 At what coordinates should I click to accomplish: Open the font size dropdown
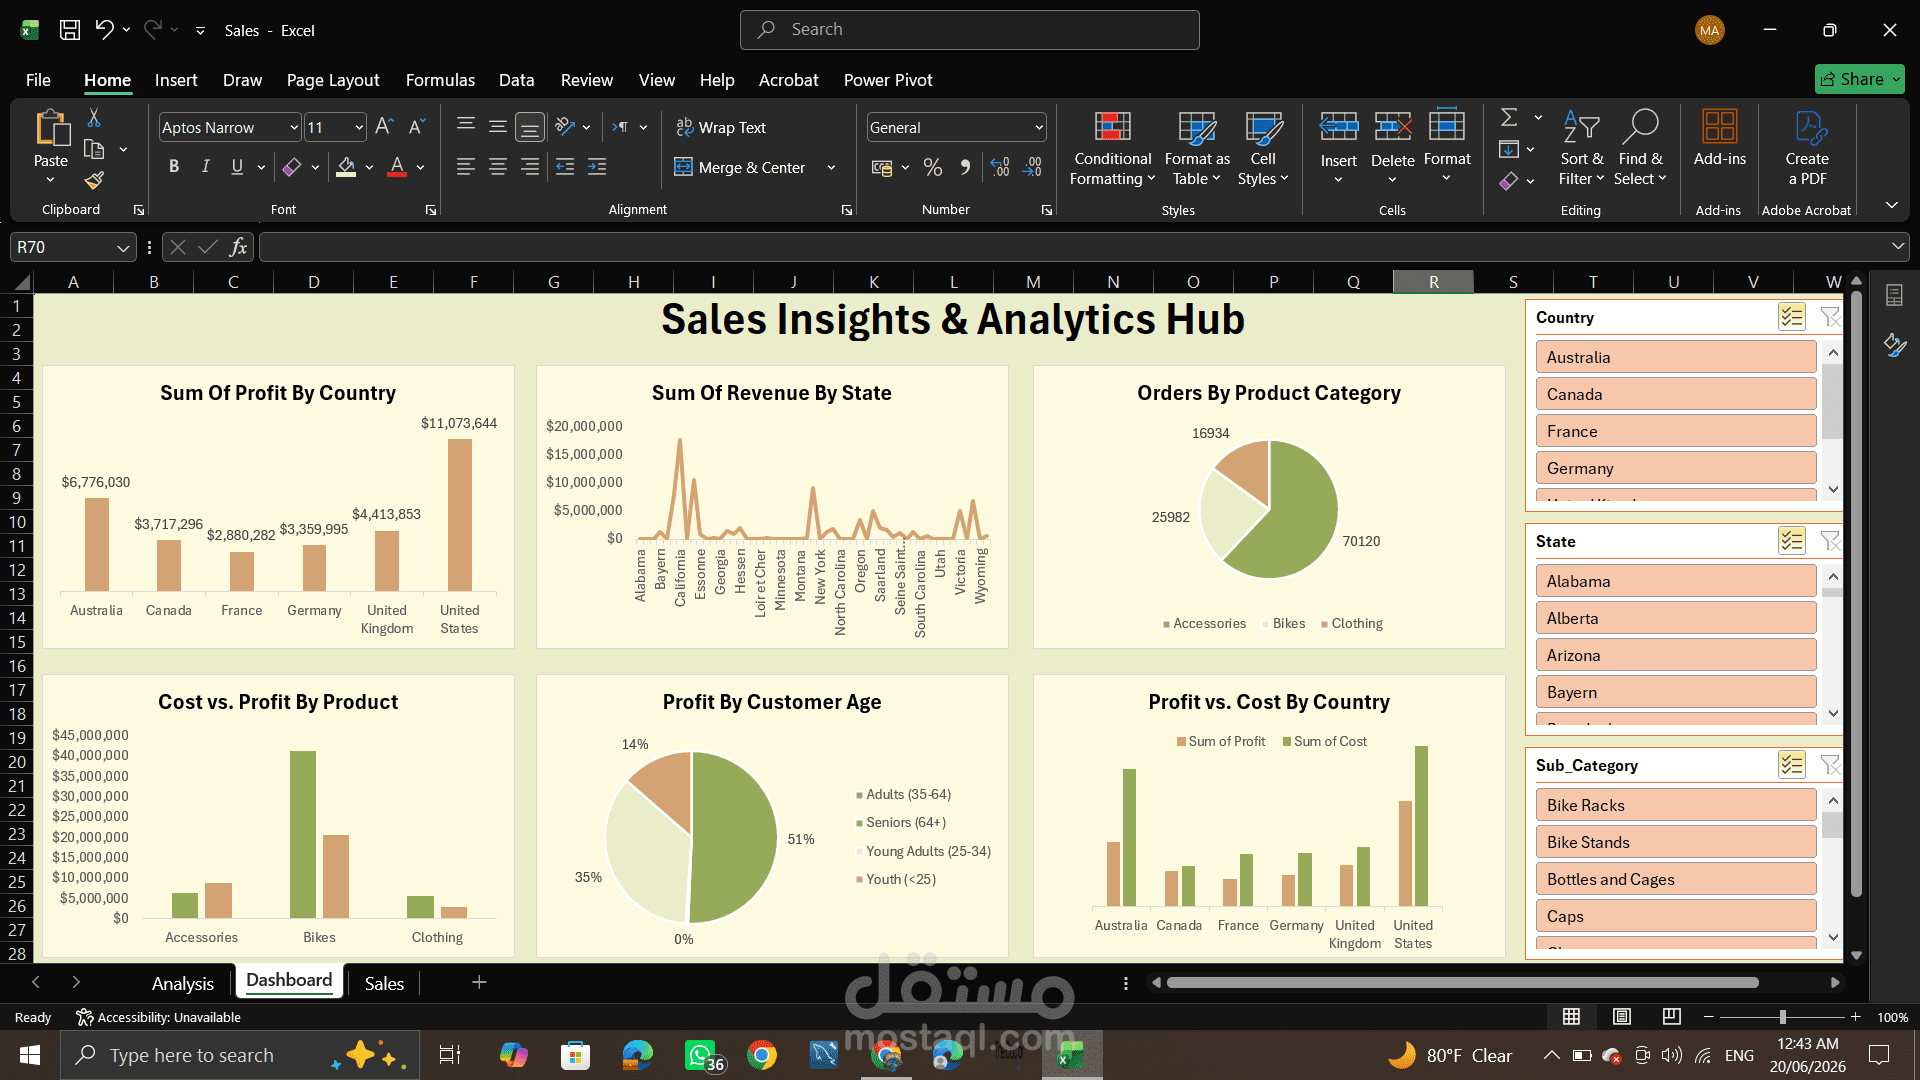click(x=359, y=128)
